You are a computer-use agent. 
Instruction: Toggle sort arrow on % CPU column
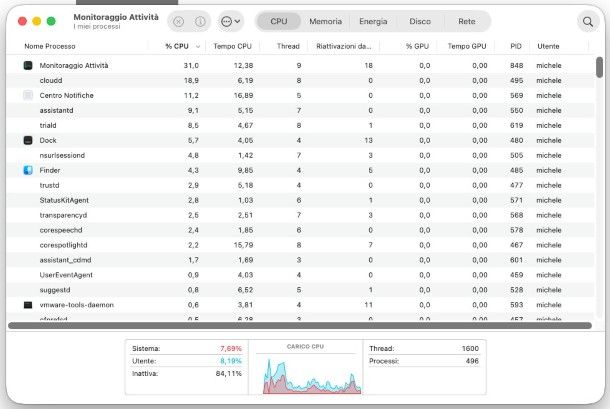tap(198, 47)
